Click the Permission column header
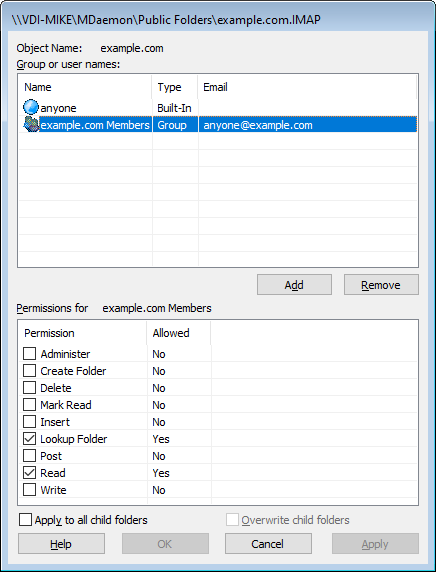 pyautogui.click(x=82, y=333)
